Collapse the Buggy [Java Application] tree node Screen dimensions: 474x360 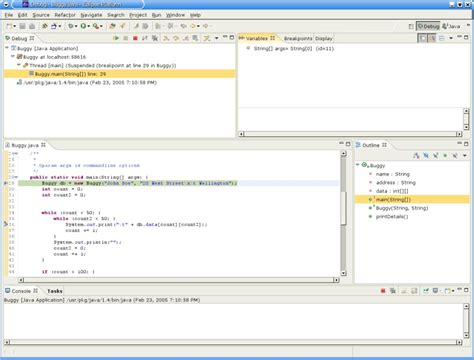pos(7,48)
